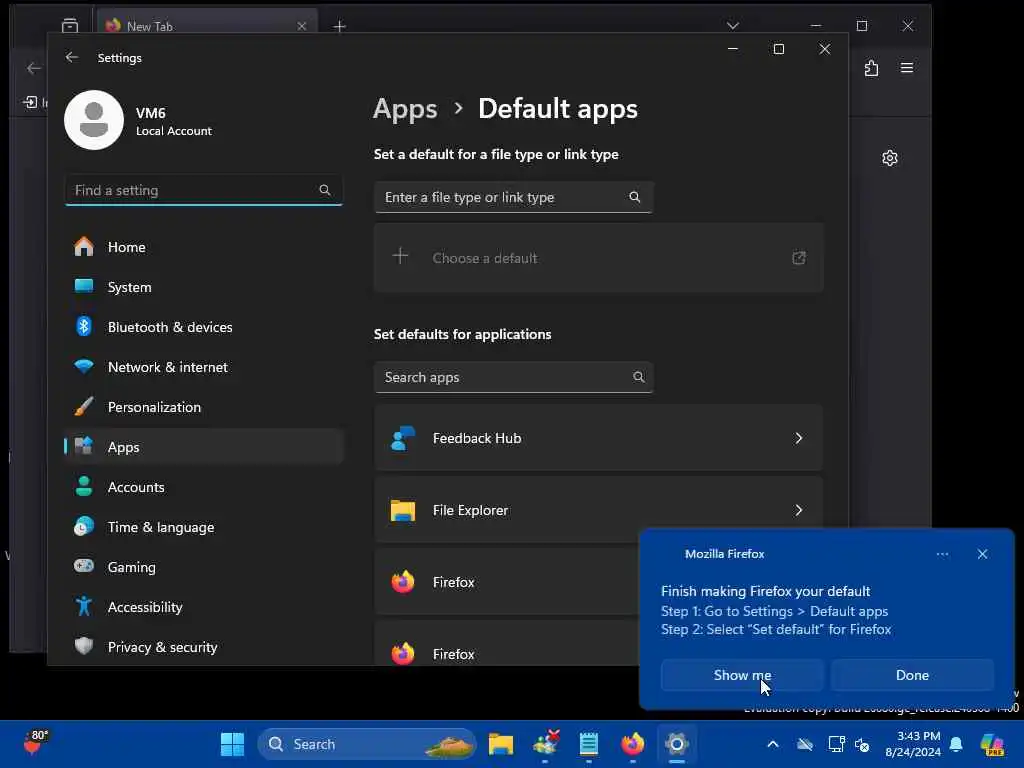Open the Firefox hamburger menu
Image resolution: width=1024 pixels, height=768 pixels.
click(907, 68)
